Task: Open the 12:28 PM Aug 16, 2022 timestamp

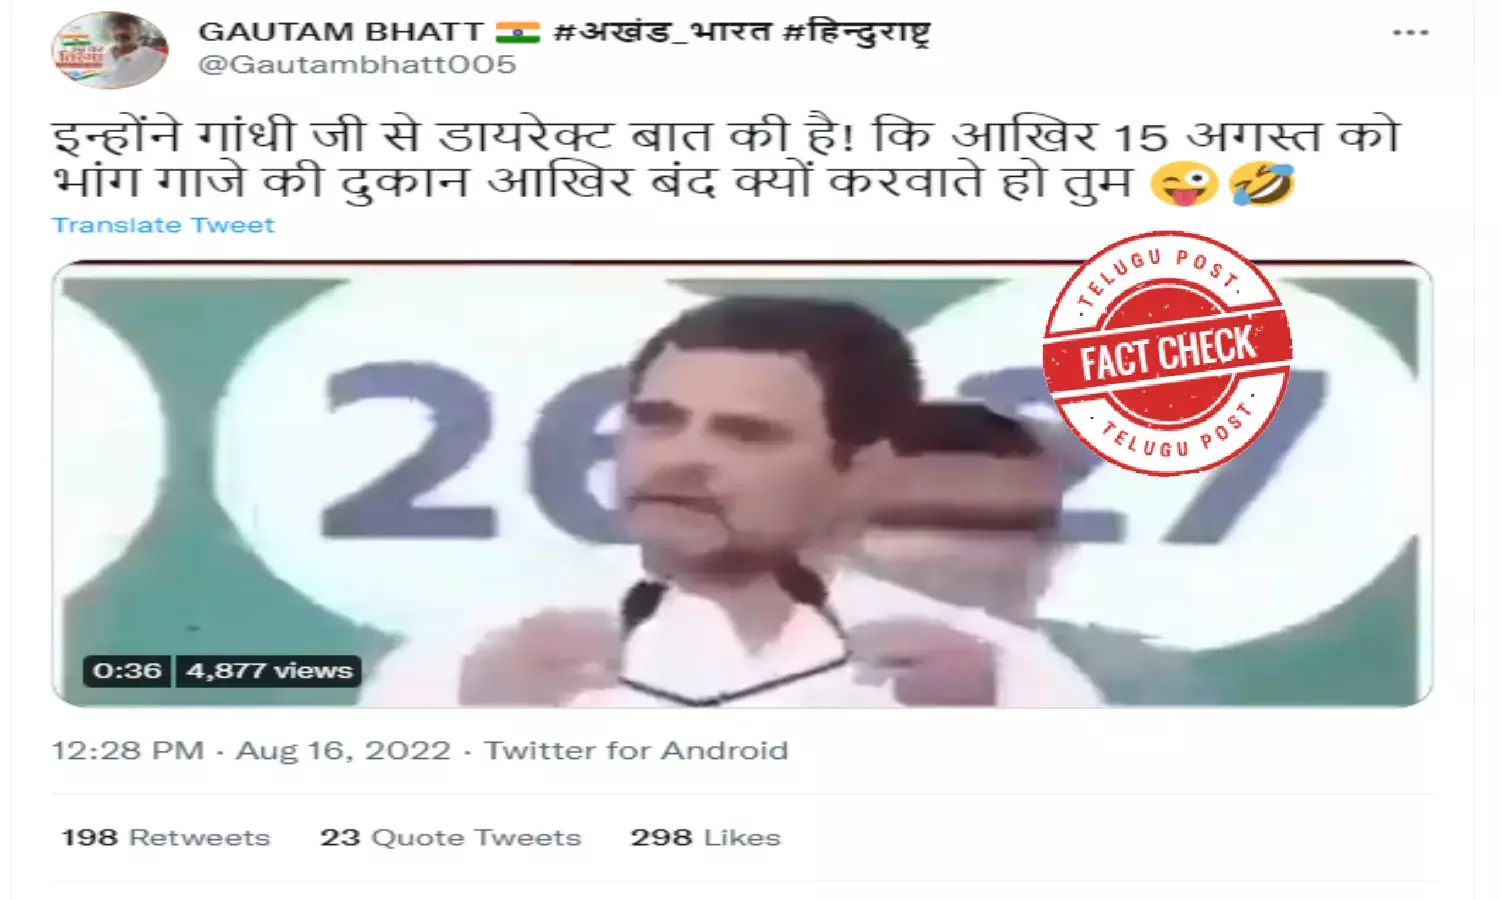Action: click(x=251, y=751)
